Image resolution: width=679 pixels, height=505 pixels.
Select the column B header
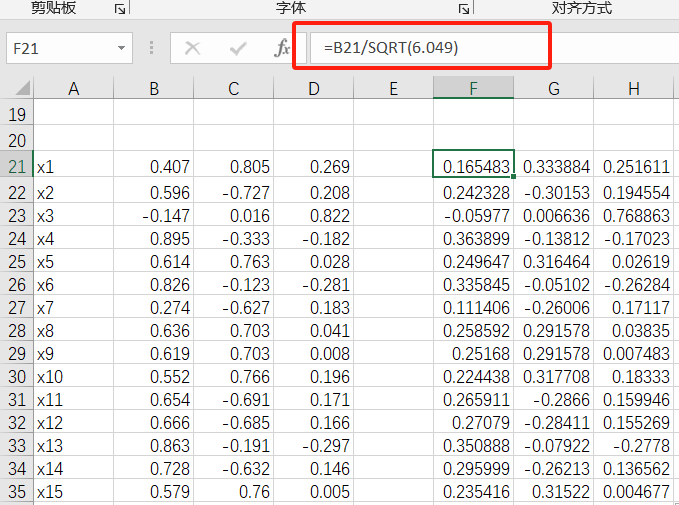pyautogui.click(x=153, y=90)
